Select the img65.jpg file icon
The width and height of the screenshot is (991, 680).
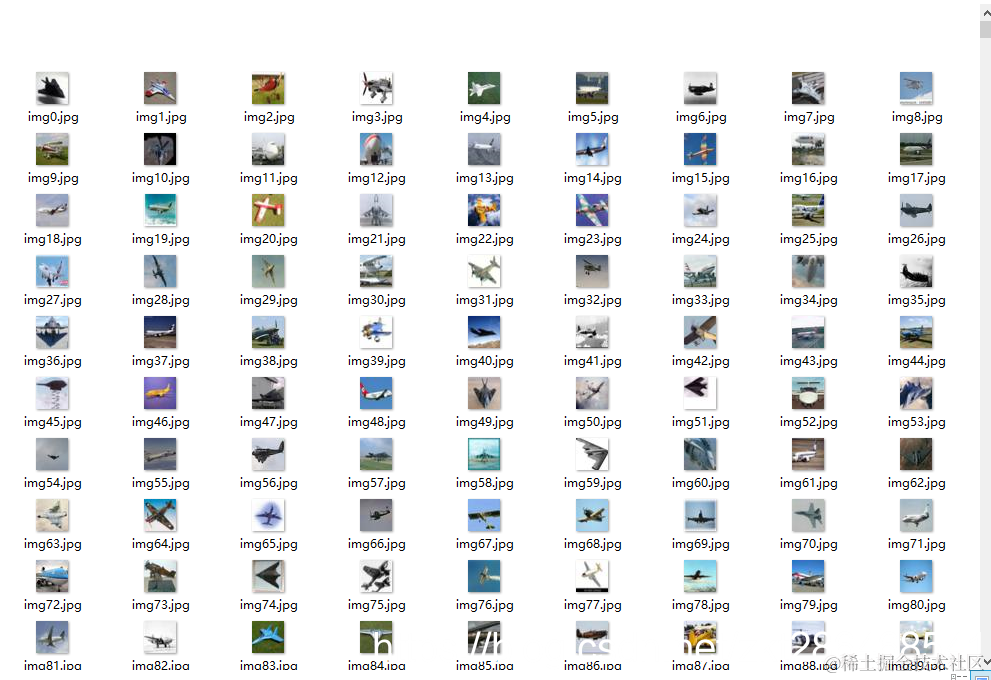(269, 516)
